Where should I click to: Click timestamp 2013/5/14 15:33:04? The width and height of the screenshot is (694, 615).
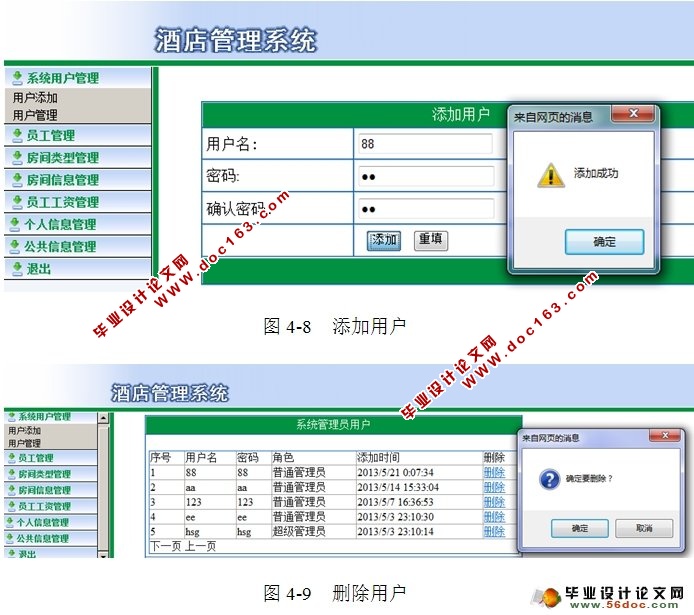point(398,487)
